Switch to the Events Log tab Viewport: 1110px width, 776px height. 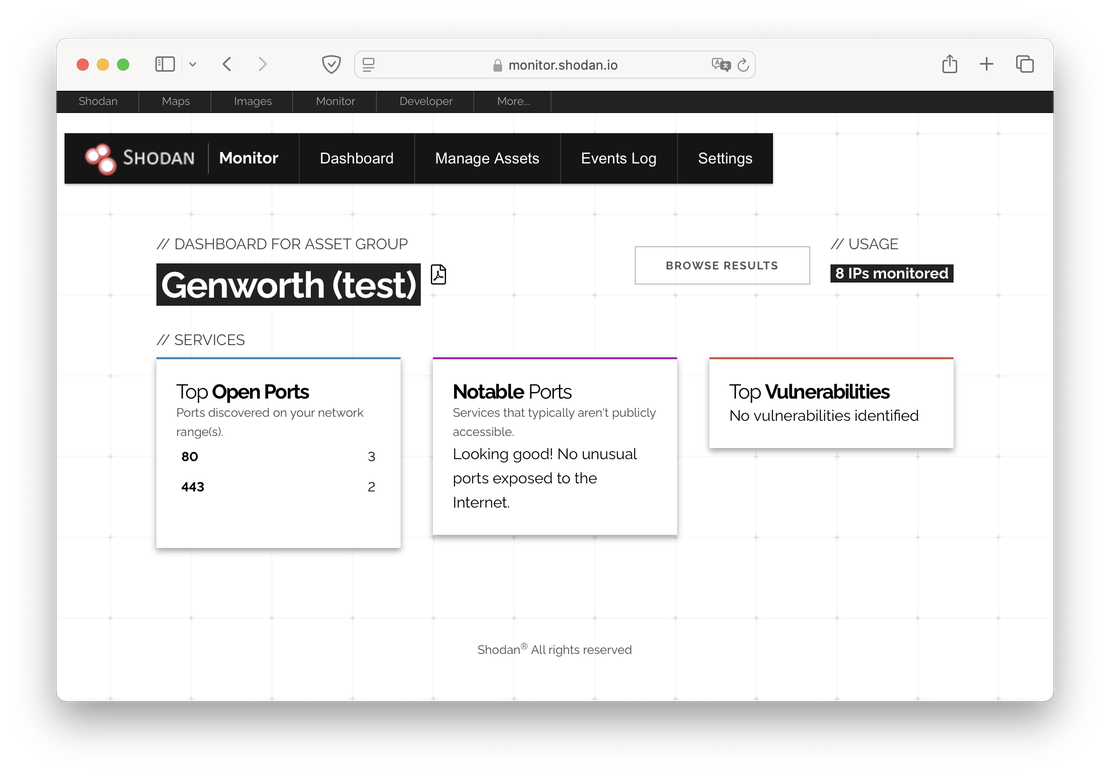tap(618, 158)
